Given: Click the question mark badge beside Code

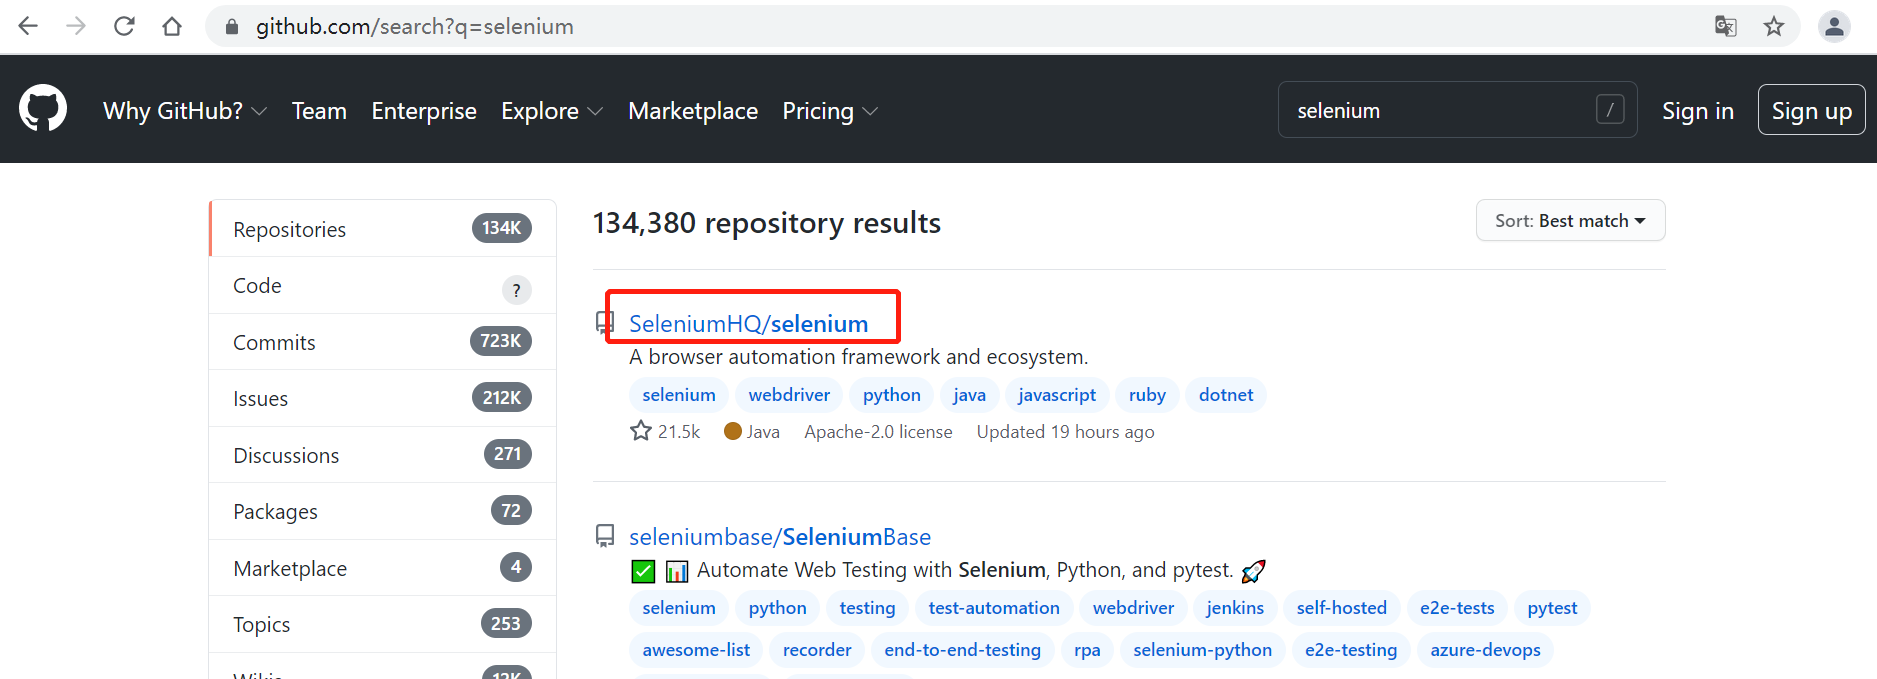Looking at the screenshot, I should click(516, 290).
